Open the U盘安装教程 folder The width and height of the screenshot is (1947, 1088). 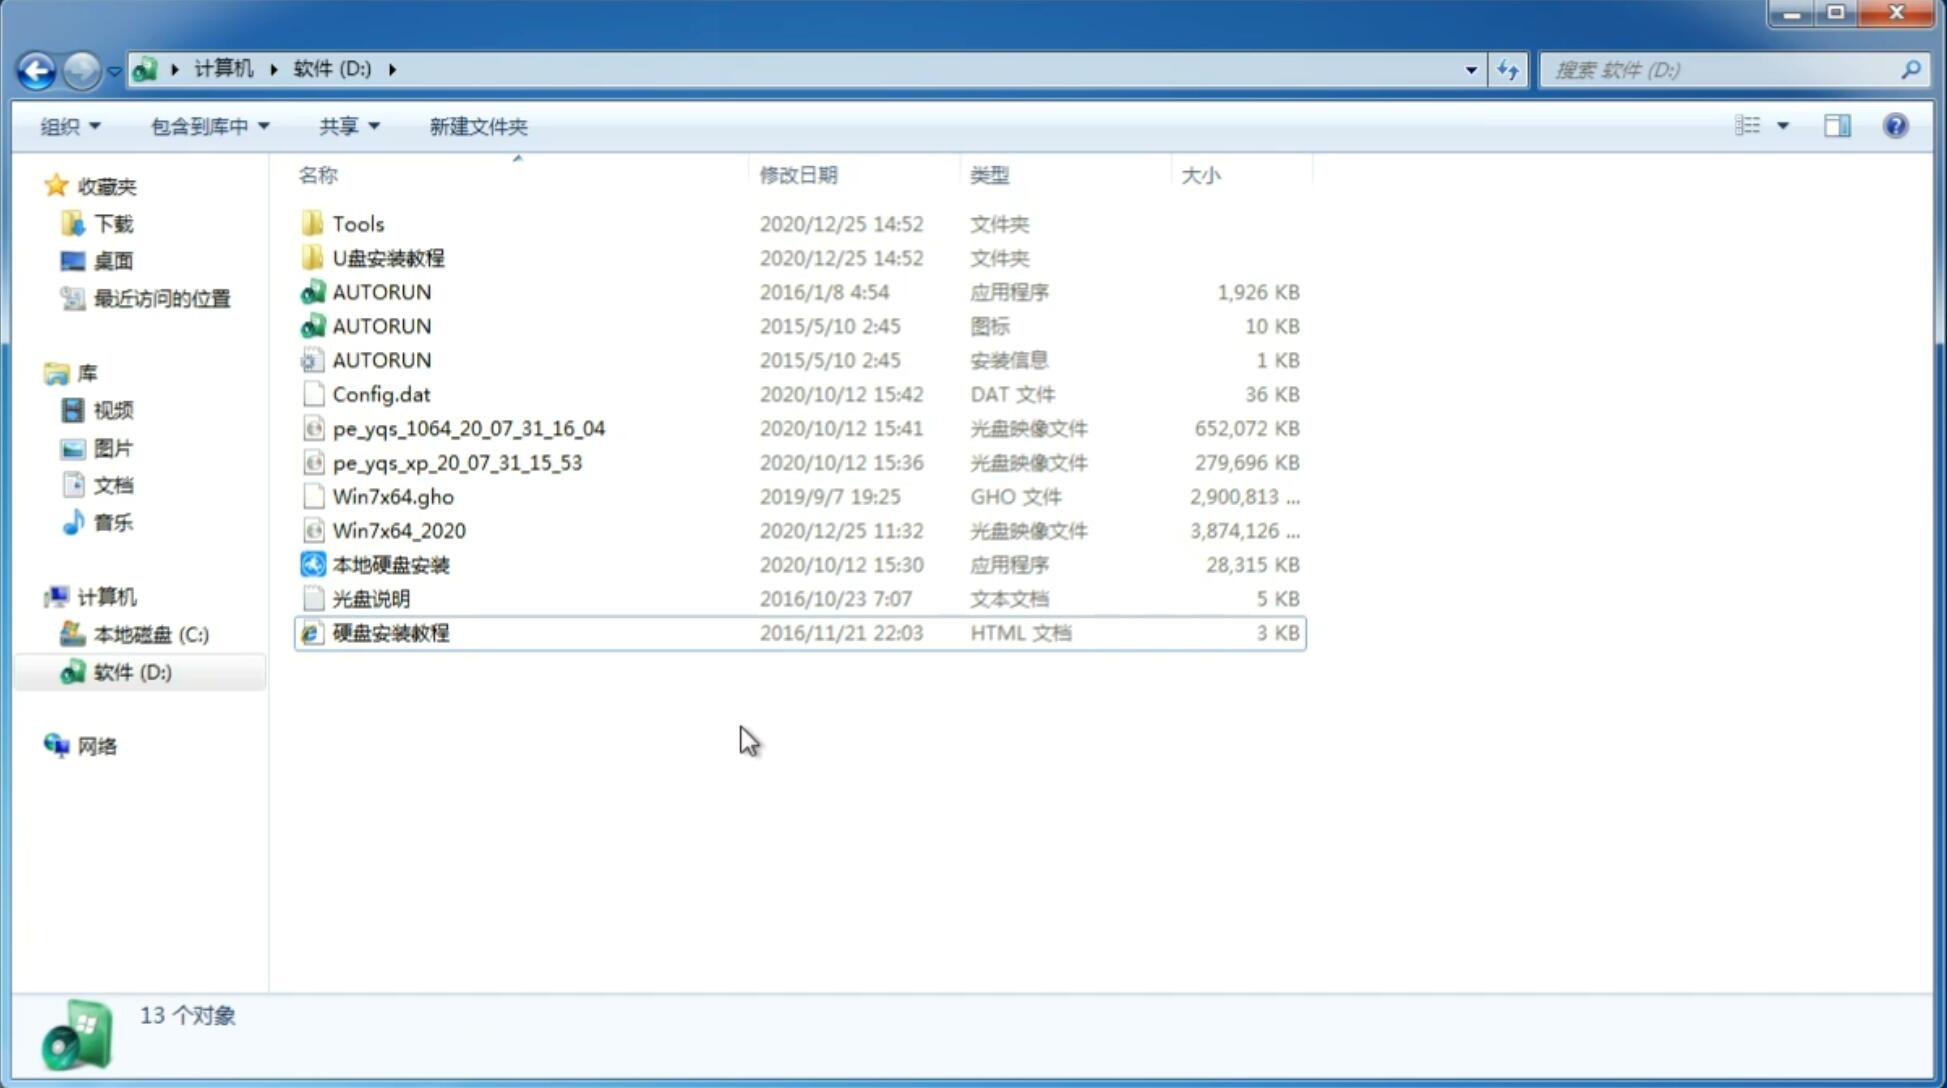click(388, 257)
